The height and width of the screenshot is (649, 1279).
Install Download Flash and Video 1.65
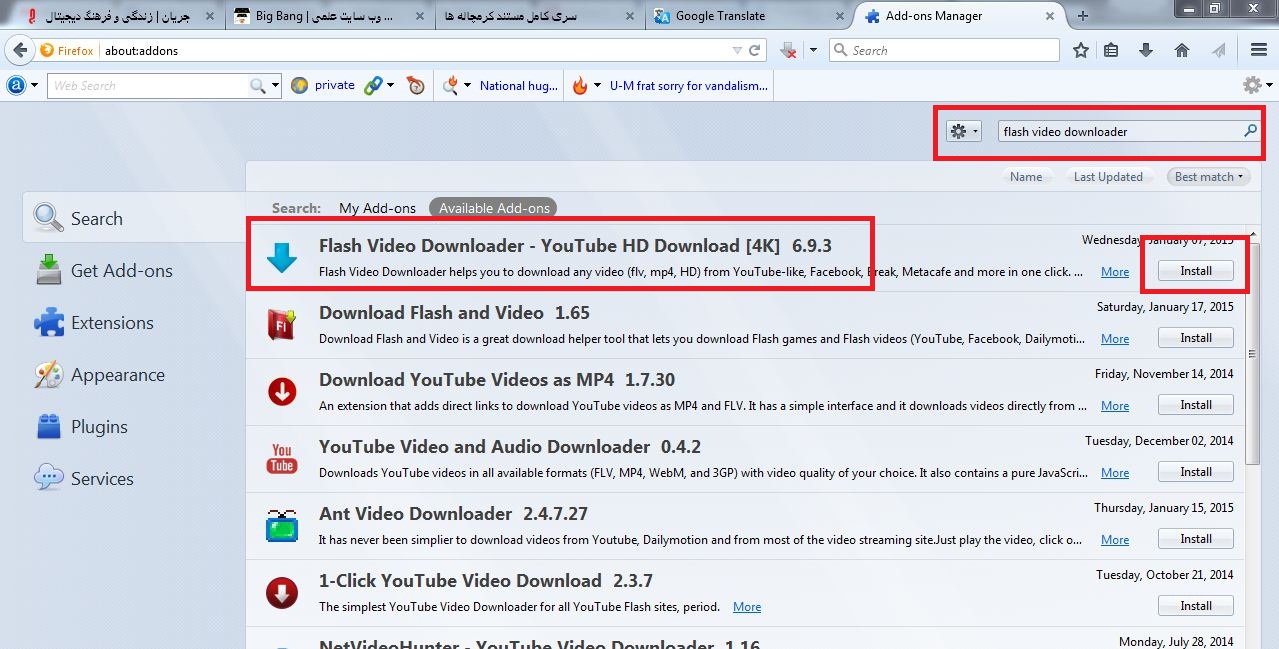(1195, 338)
